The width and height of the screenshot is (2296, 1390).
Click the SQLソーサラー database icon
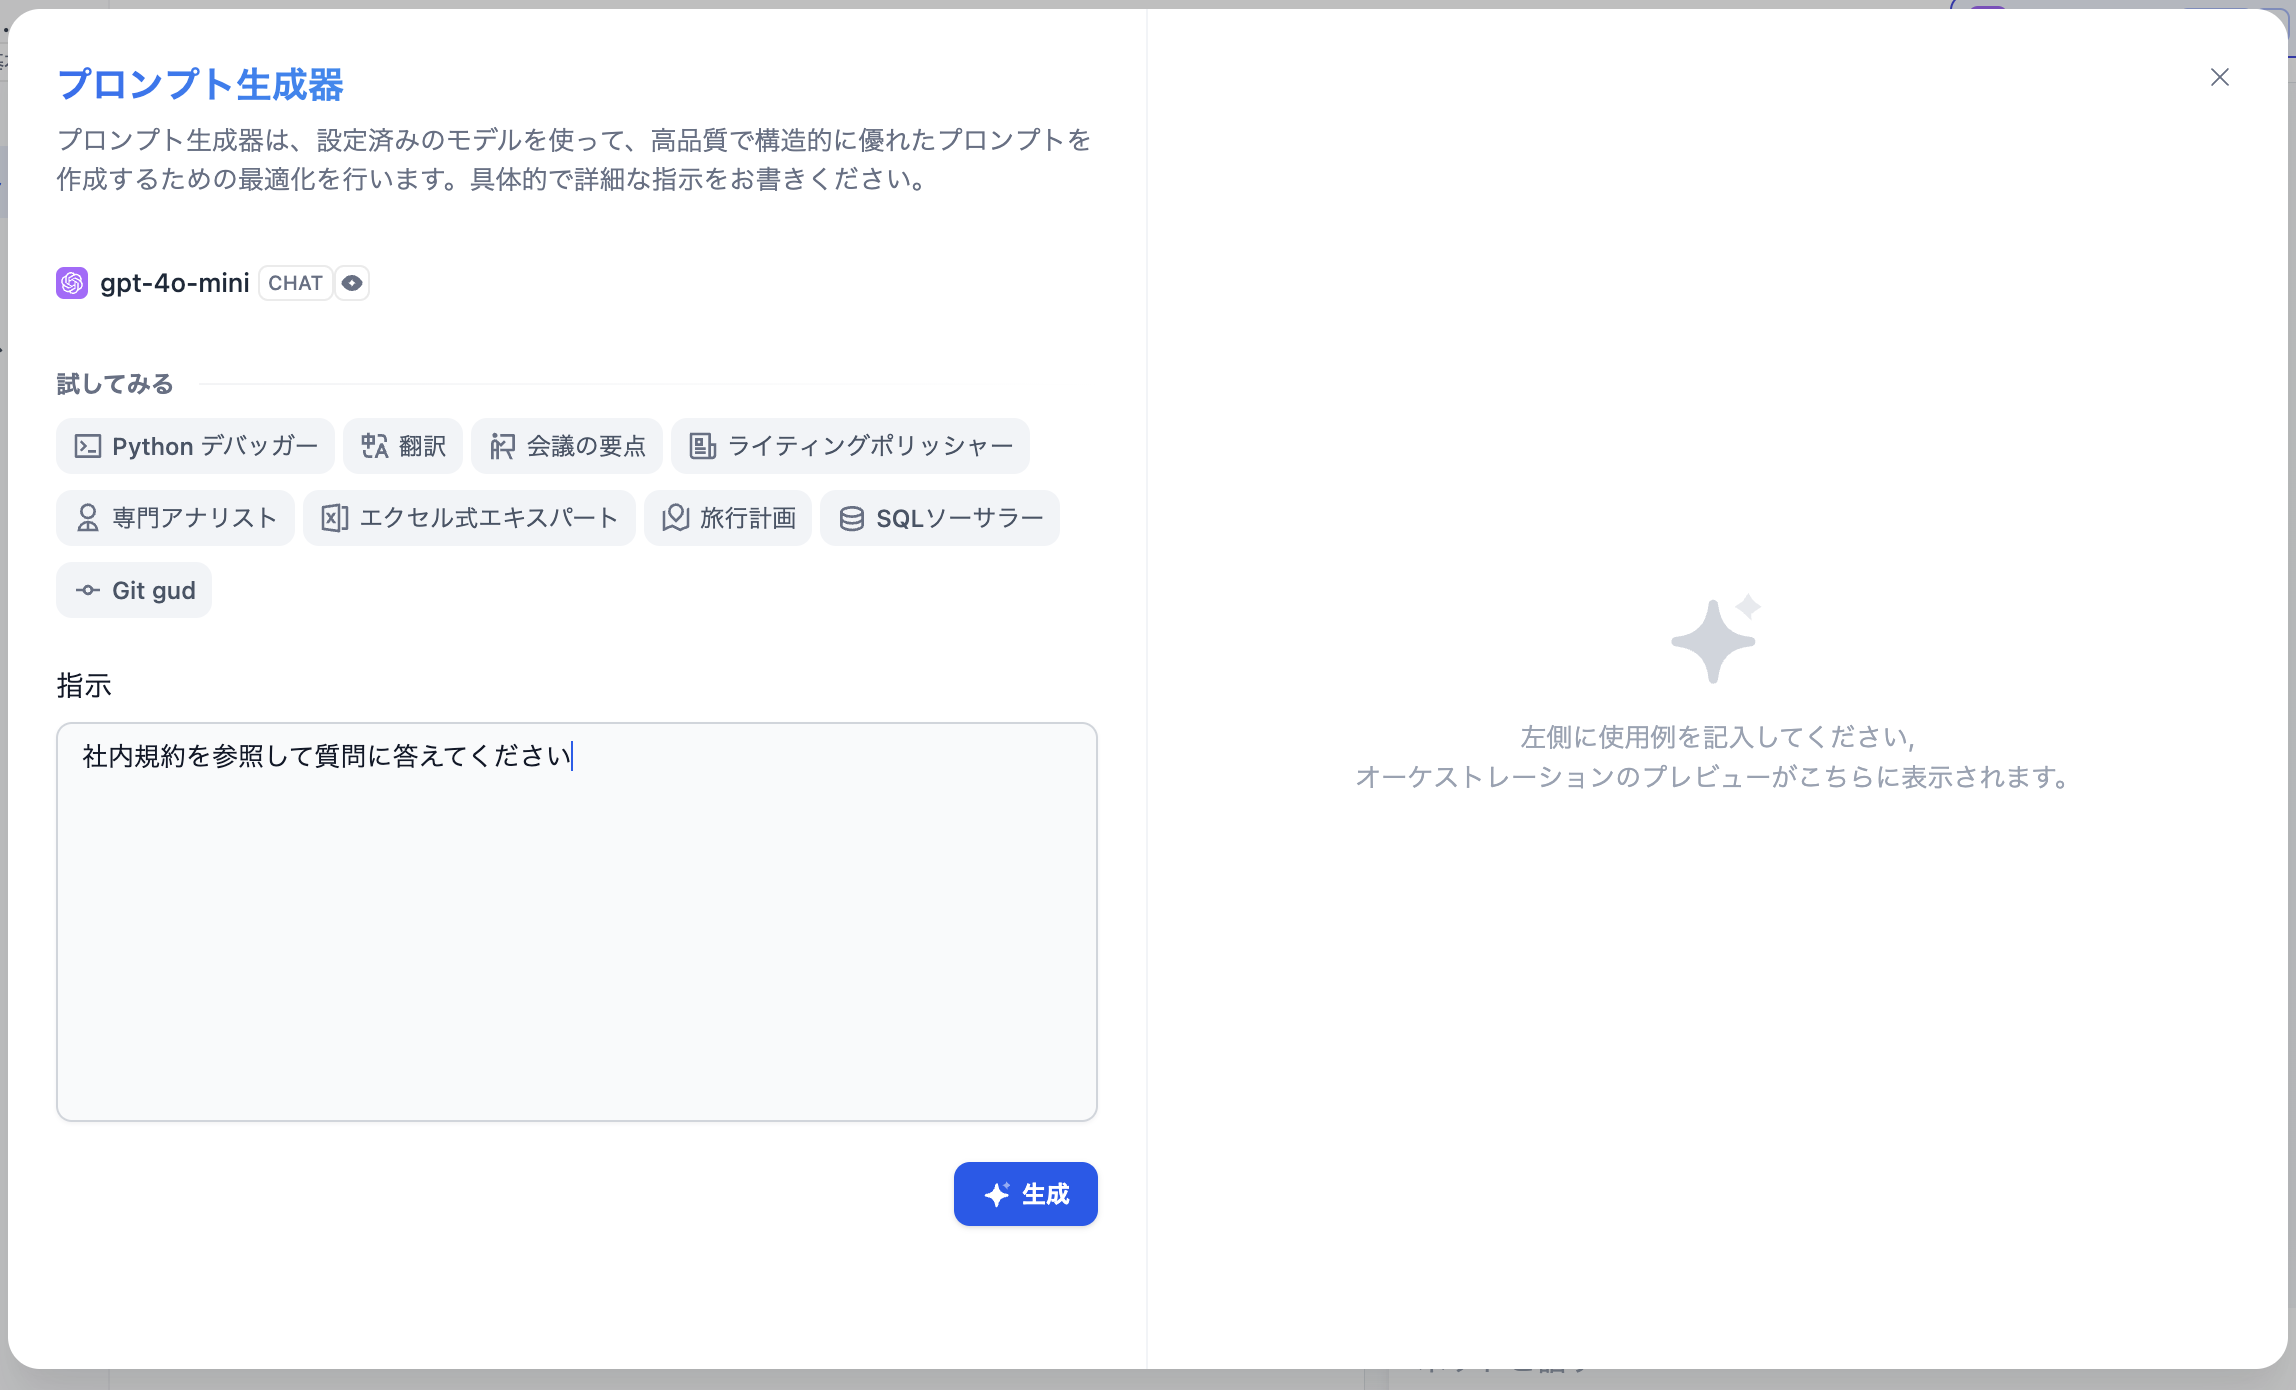point(852,518)
